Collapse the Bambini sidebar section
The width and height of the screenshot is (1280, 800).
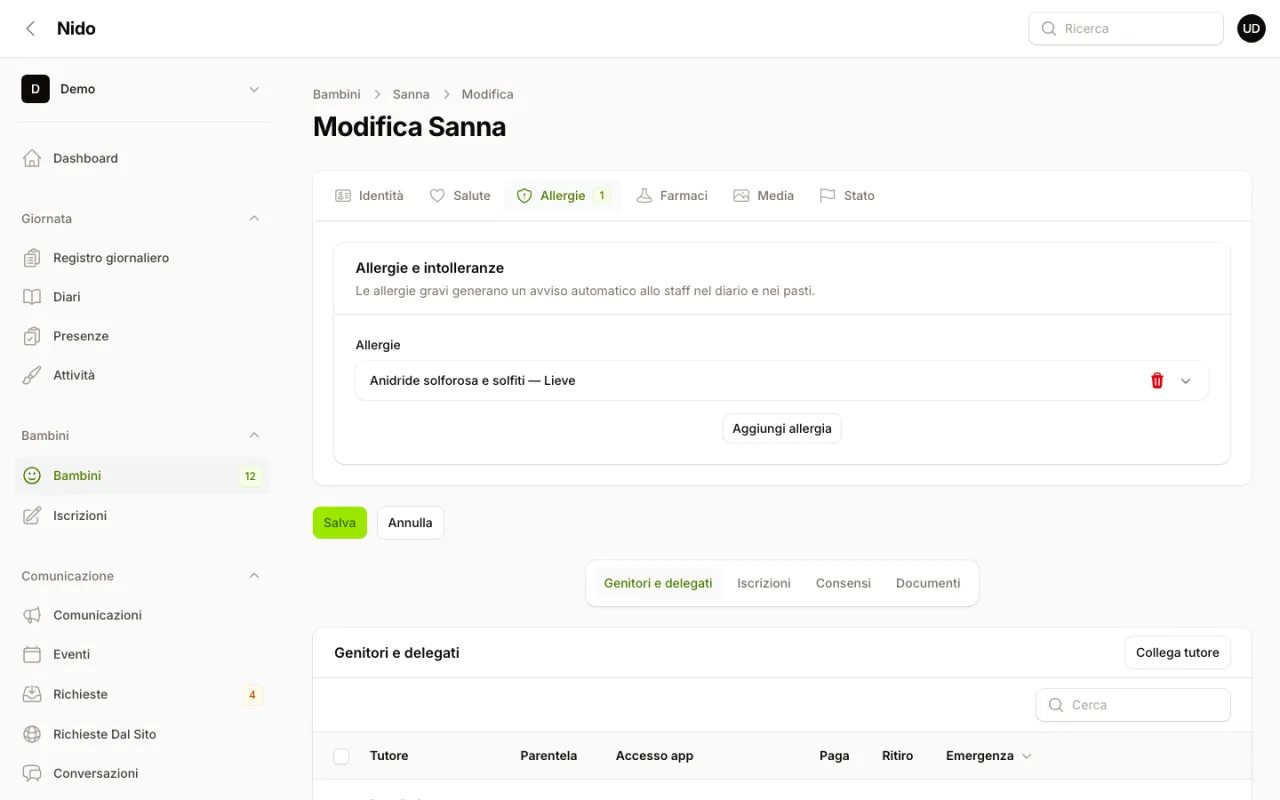254,435
